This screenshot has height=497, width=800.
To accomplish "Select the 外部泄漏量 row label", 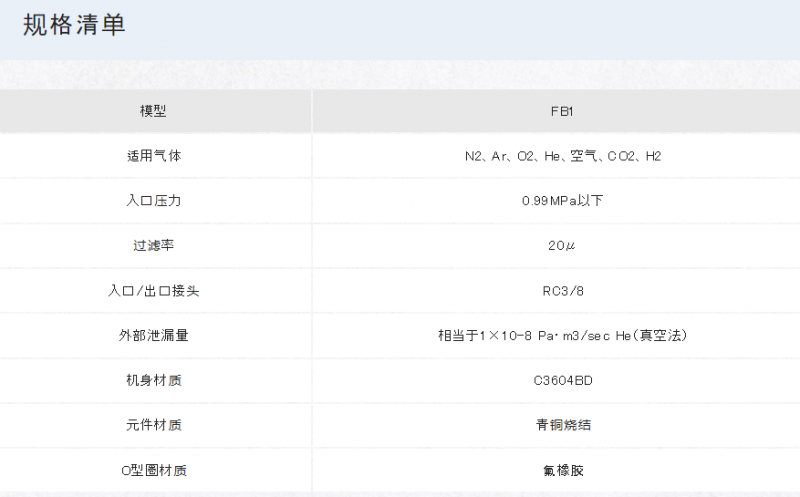I will pos(153,336).
